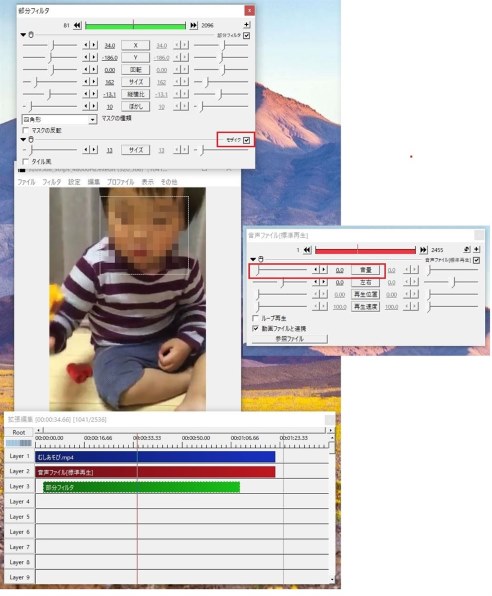The height and width of the screenshot is (596, 492).
Task: Select 音声ファイル[標準再生] clip on Layer 2
Action: pos(155,472)
